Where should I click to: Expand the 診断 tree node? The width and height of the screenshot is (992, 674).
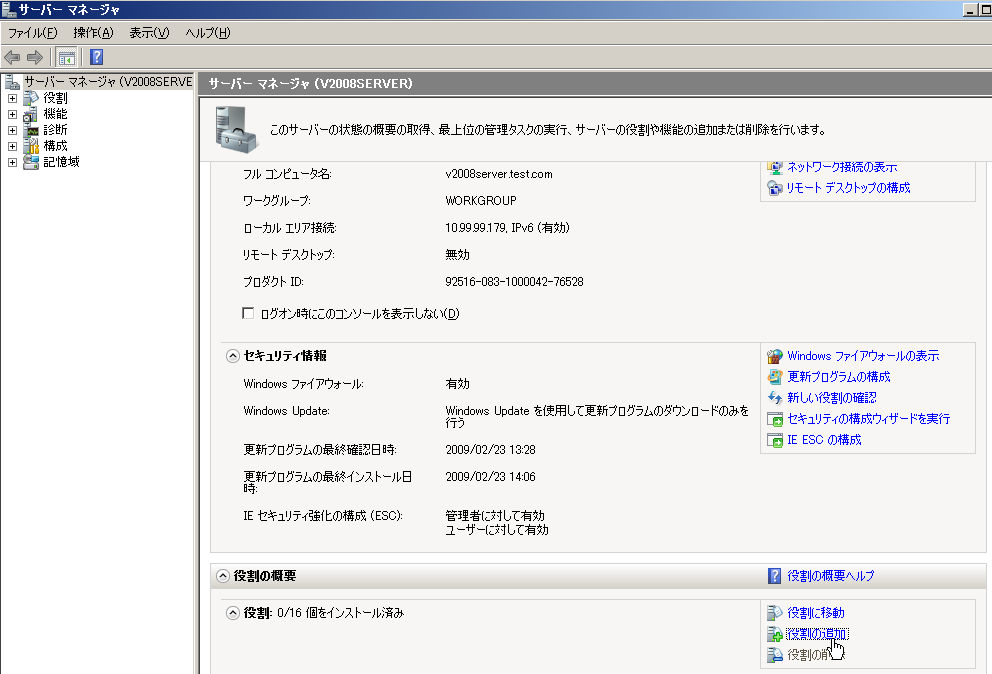pos(12,130)
